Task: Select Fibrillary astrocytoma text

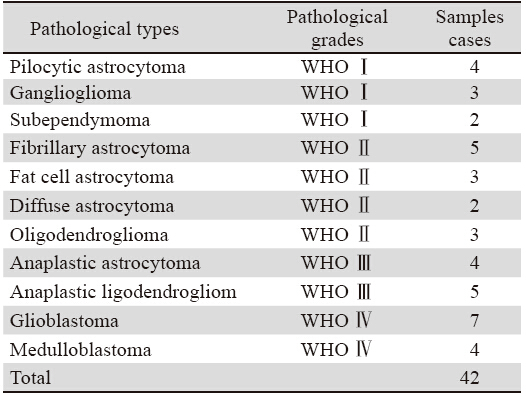Action: tap(100, 148)
